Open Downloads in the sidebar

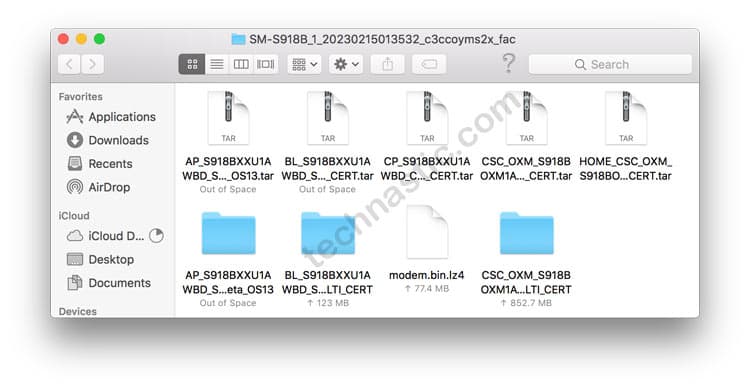point(108,140)
